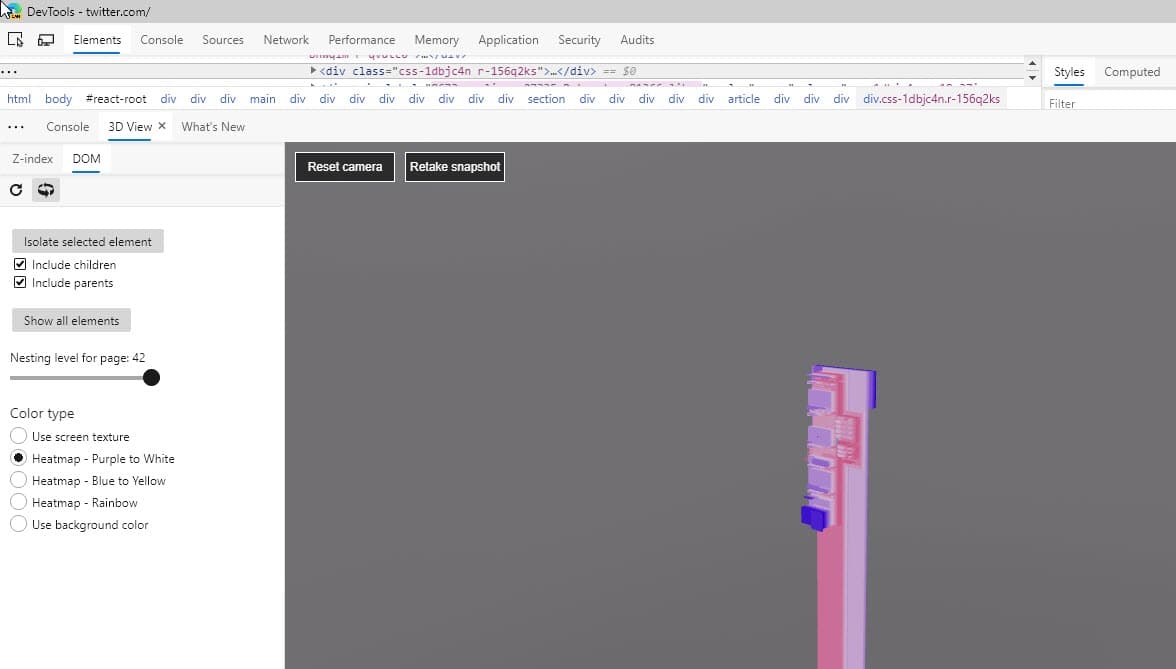Viewport: 1176px width, 669px height.
Task: Open the Memory panel
Action: [436, 40]
